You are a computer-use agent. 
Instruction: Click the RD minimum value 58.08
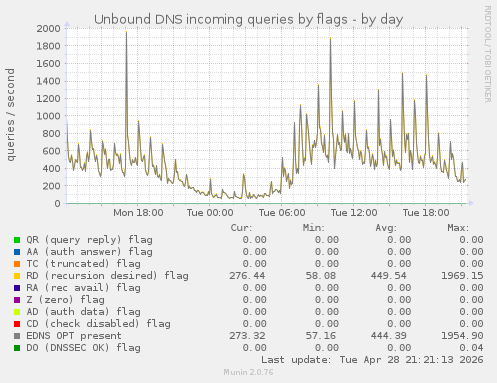tap(321, 276)
